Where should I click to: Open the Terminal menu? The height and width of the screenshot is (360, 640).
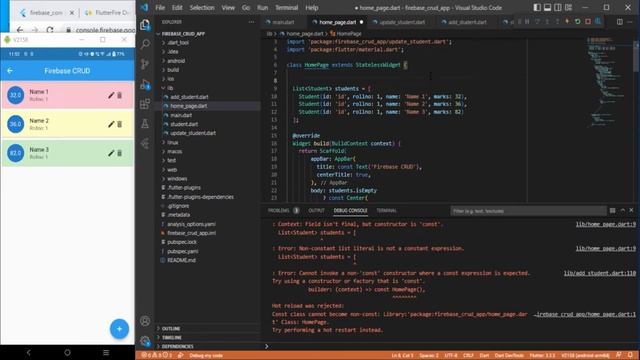coord(286,8)
